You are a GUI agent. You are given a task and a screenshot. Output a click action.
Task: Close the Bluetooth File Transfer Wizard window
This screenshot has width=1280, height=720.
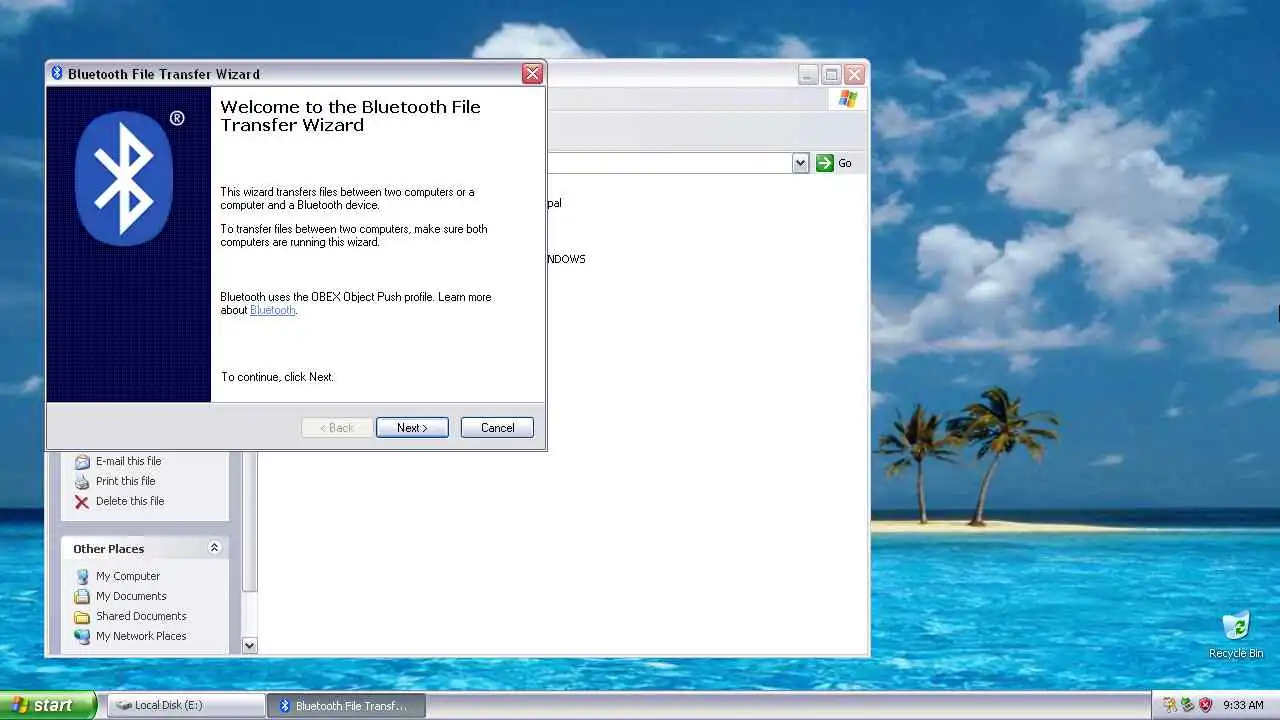533,73
